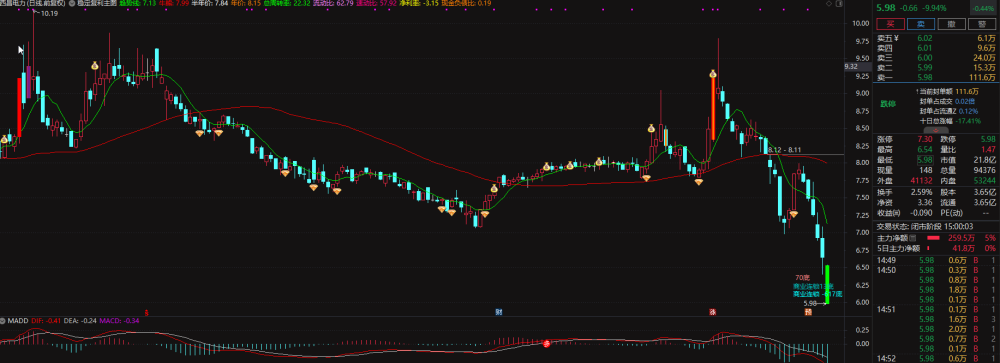This screenshot has height=363, width=1000.
Task: Open settings icon beside 稳定复利主图 indicator
Action: [73, 3]
